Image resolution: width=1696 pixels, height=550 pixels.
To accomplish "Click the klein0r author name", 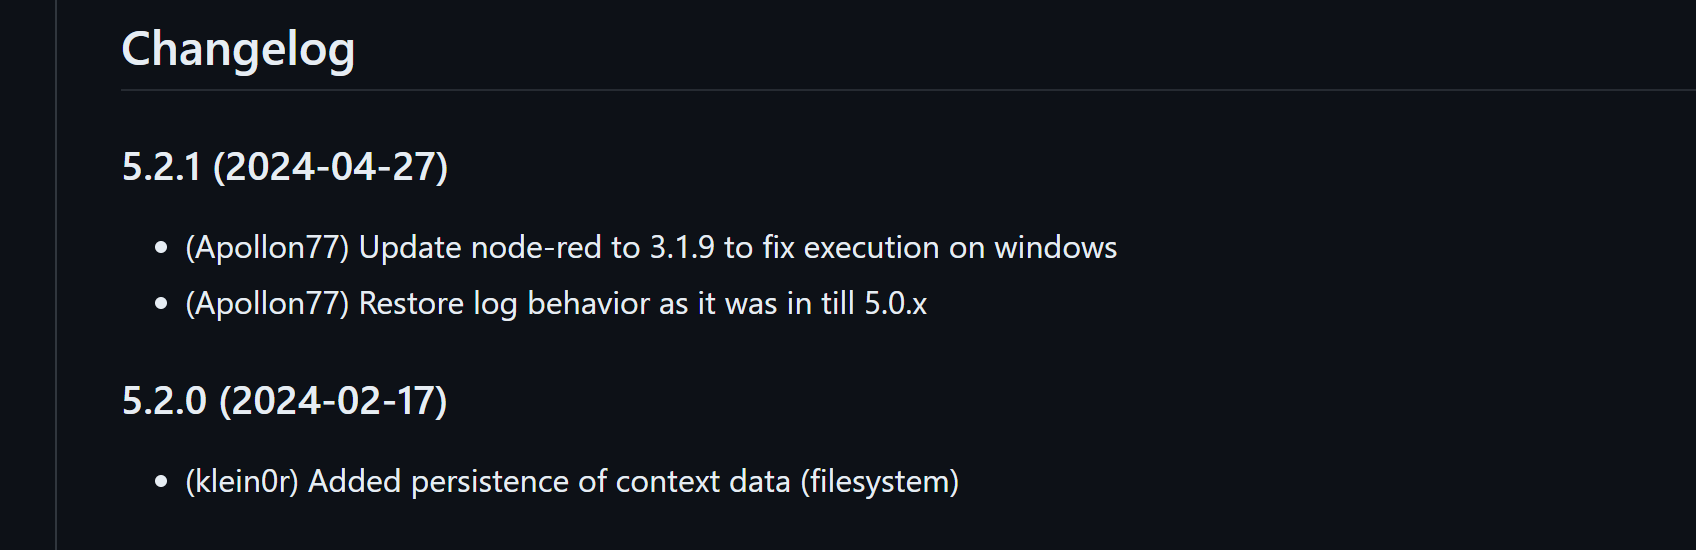I will 242,481.
